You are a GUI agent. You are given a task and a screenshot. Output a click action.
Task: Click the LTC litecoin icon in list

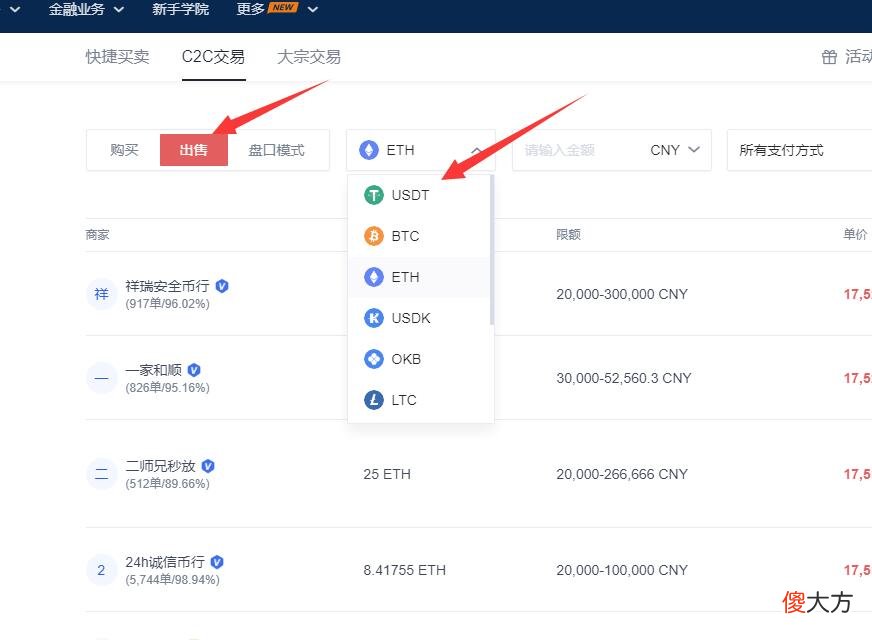point(374,400)
